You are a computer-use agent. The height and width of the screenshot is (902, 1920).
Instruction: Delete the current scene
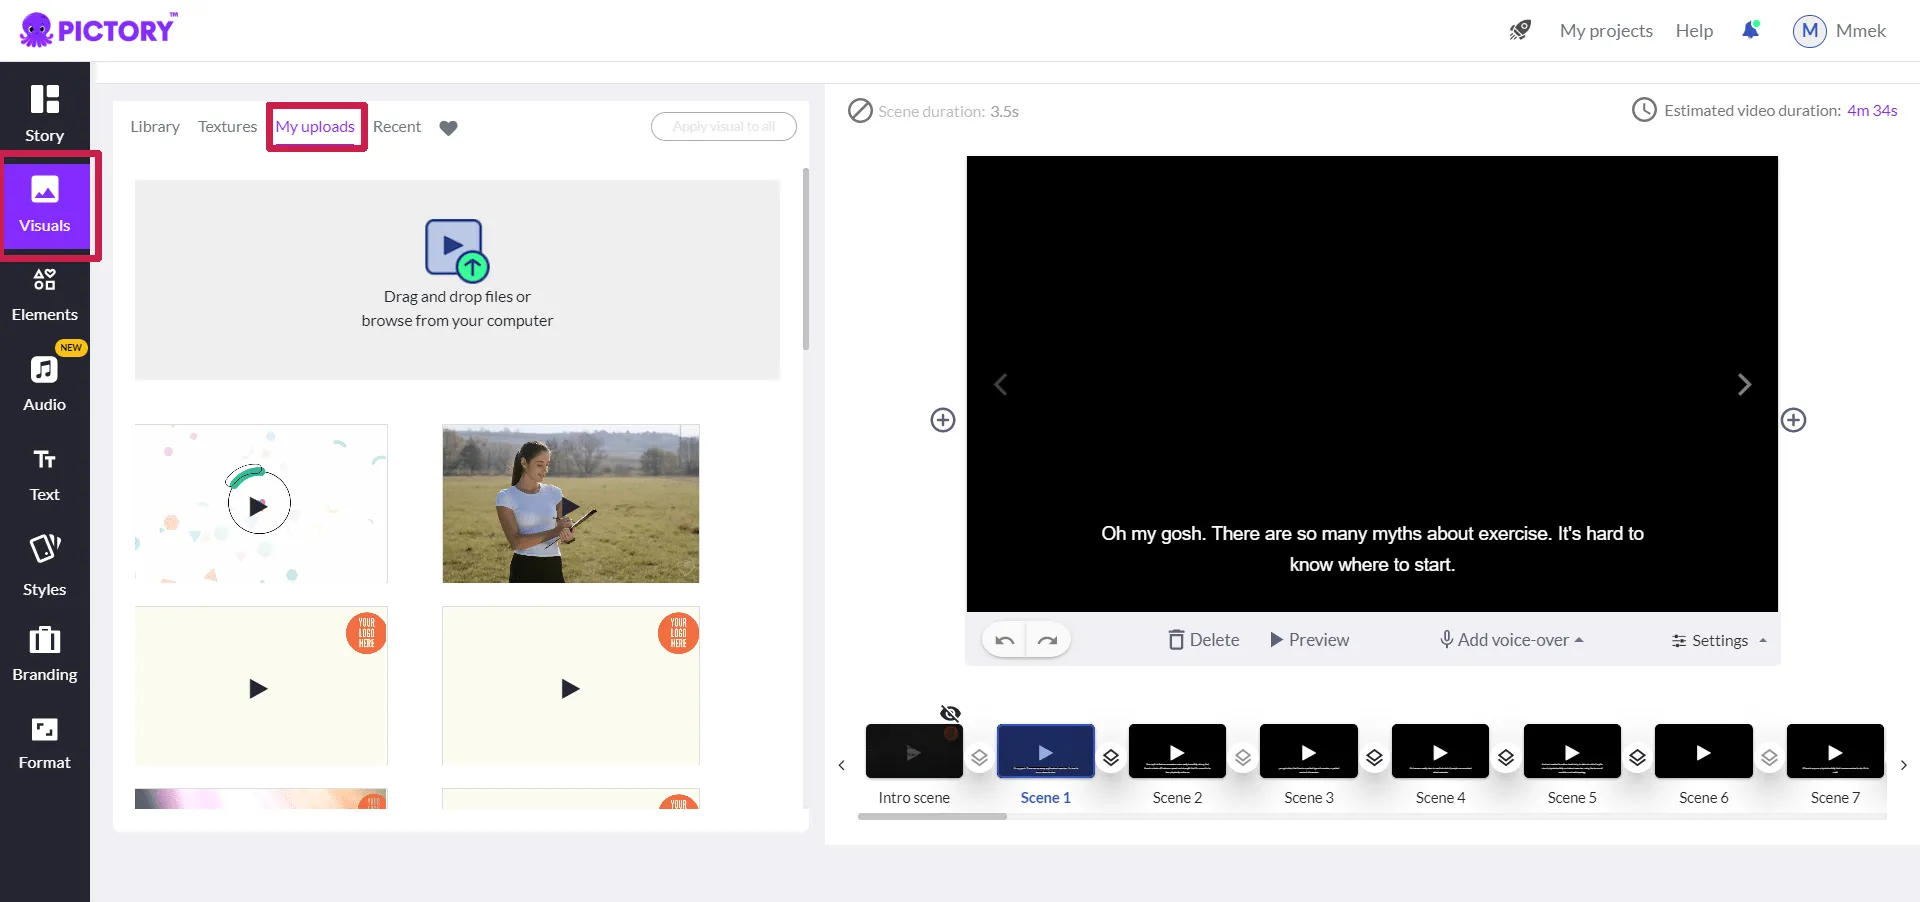tap(1204, 640)
